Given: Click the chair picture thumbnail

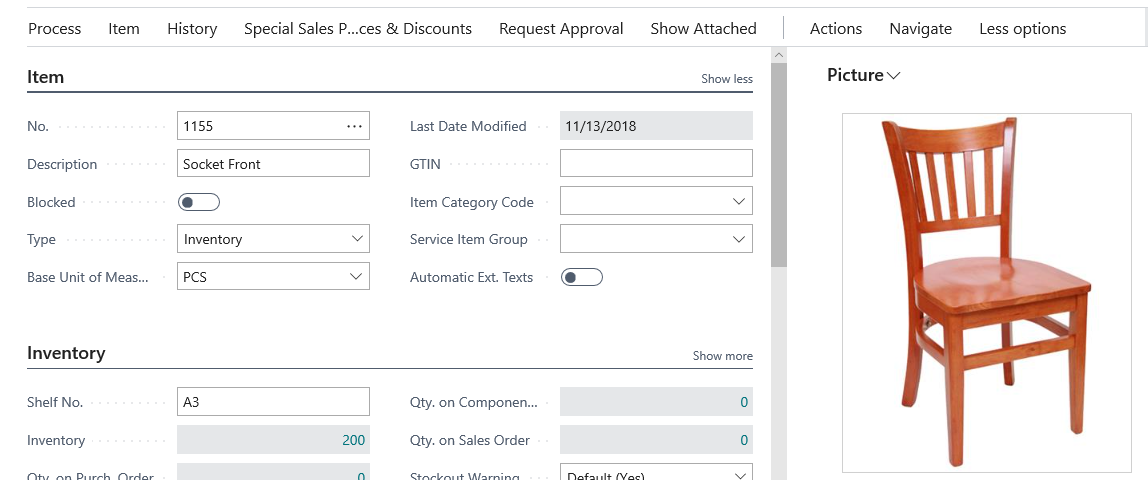Looking at the screenshot, I should 986,292.
